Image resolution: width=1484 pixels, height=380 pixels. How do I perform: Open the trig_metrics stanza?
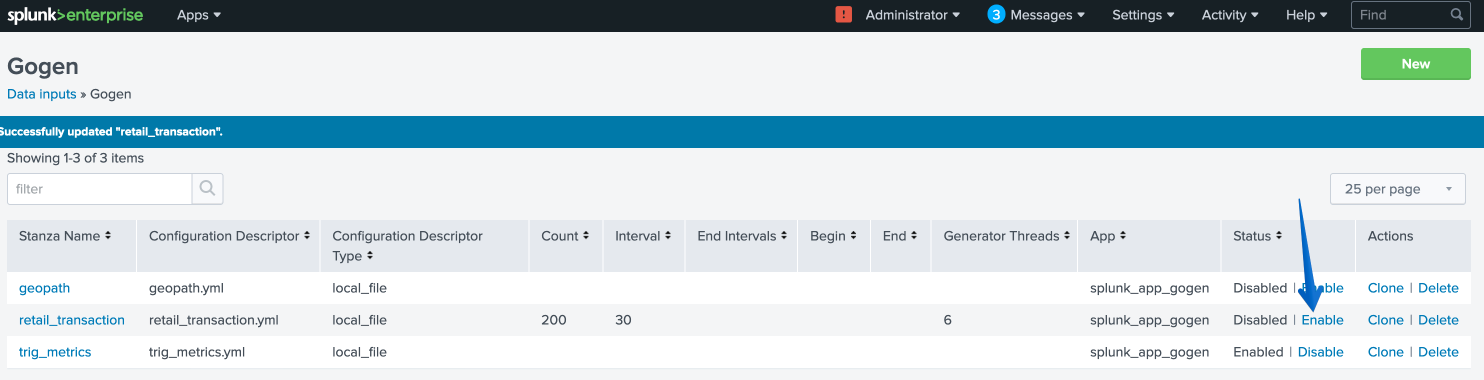click(x=55, y=352)
